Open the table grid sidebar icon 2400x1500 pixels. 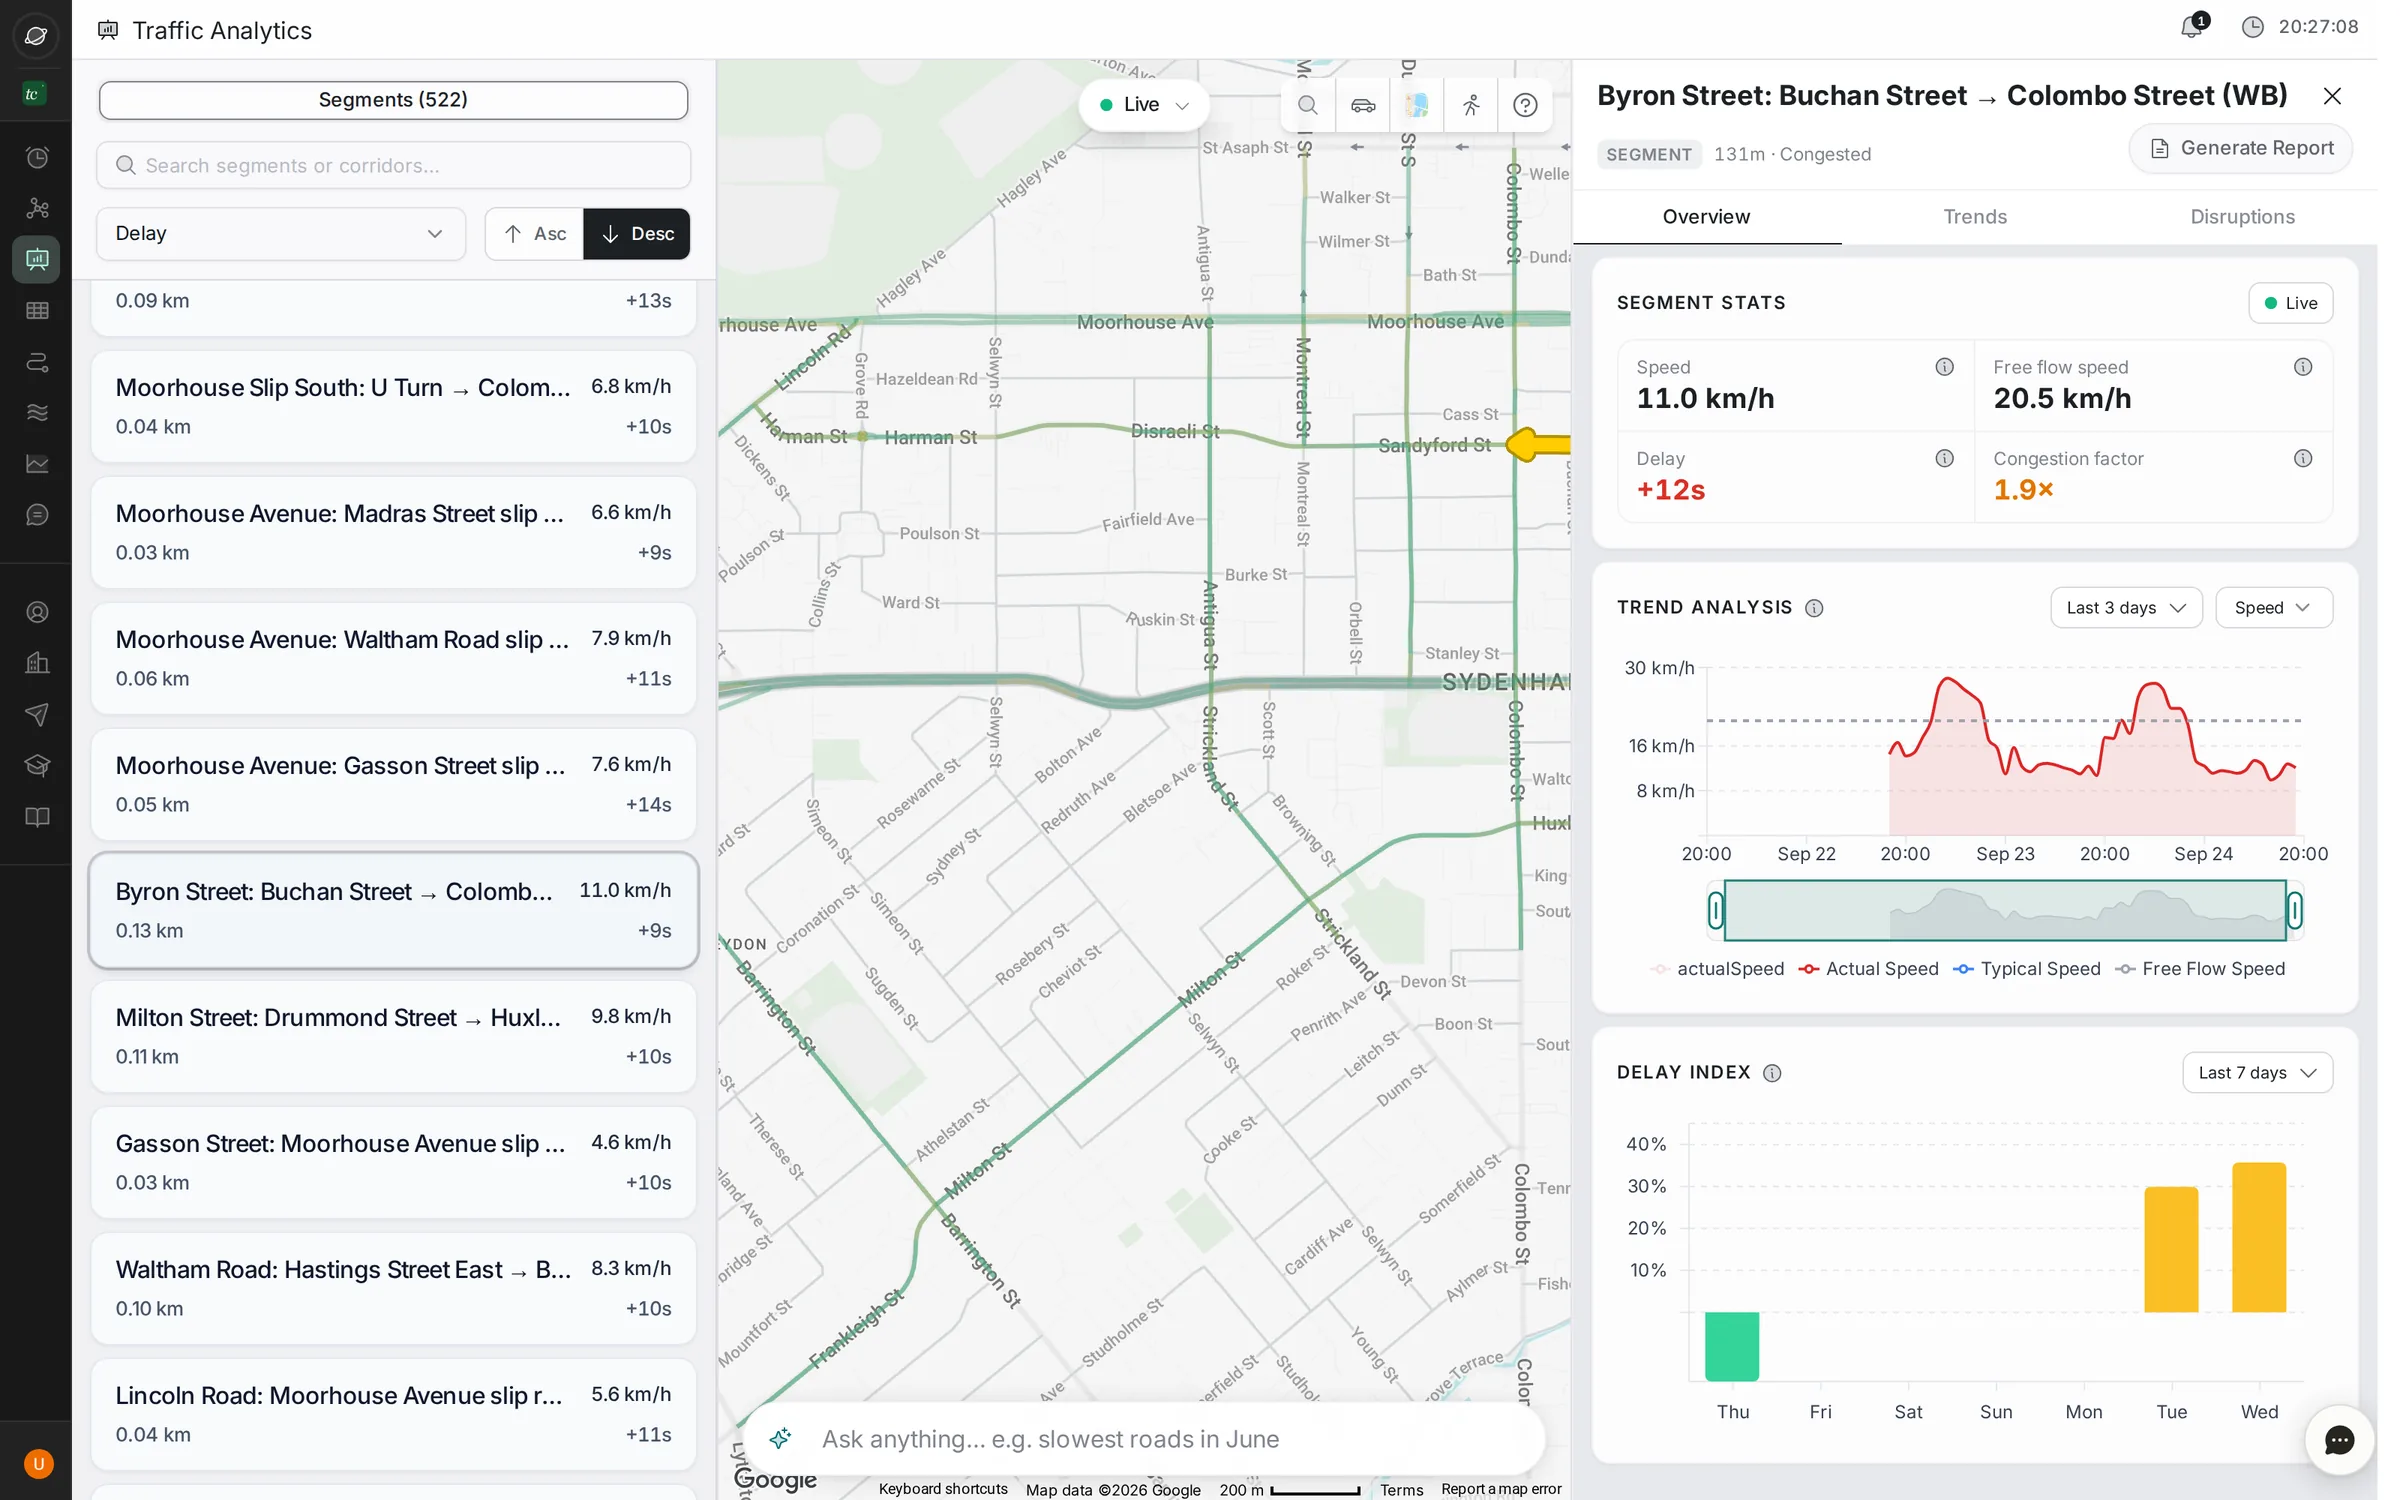37,311
